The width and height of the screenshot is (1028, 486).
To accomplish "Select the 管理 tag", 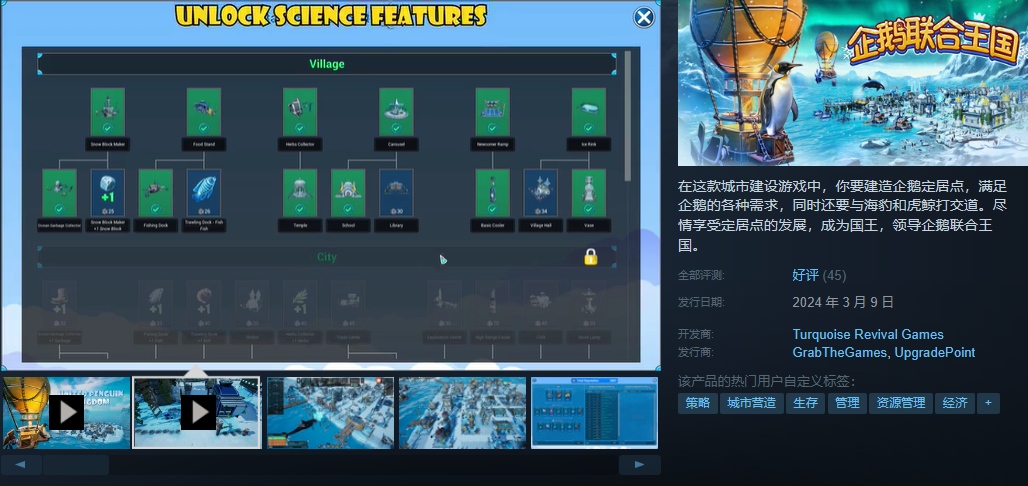I will pos(847,403).
